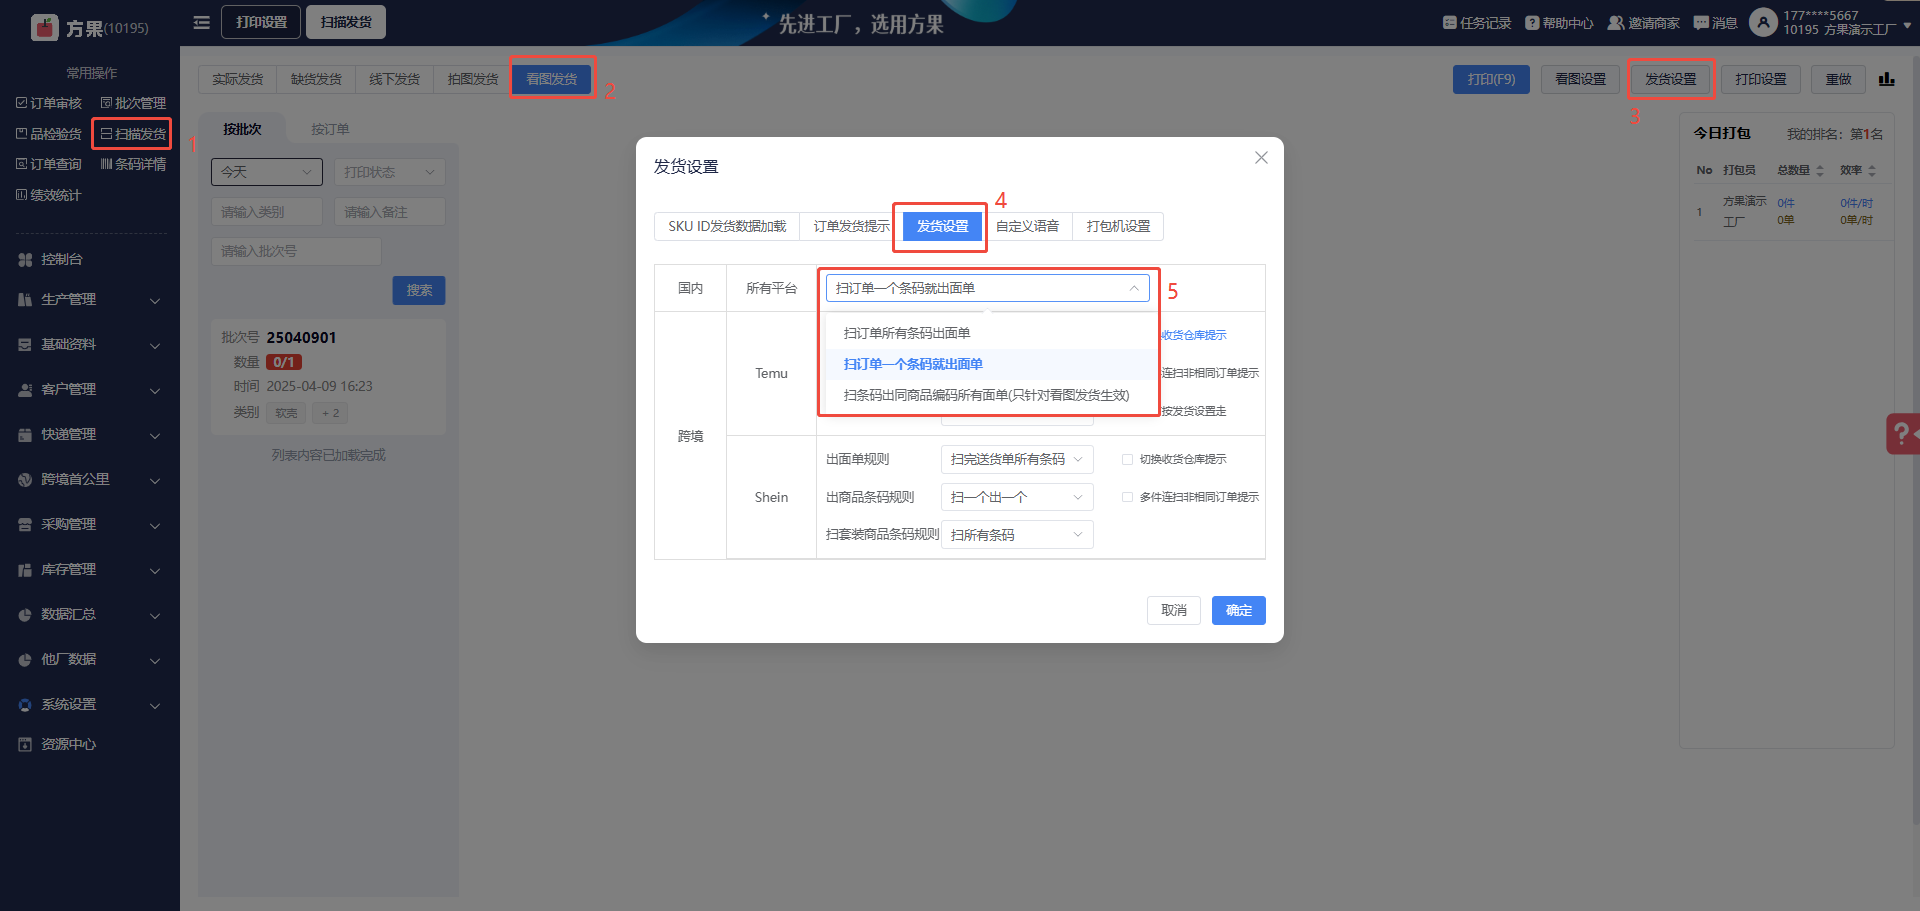Screen dimensions: 1920x911
Task: Click the 他厂数据 menu icon
Action: click(25, 660)
